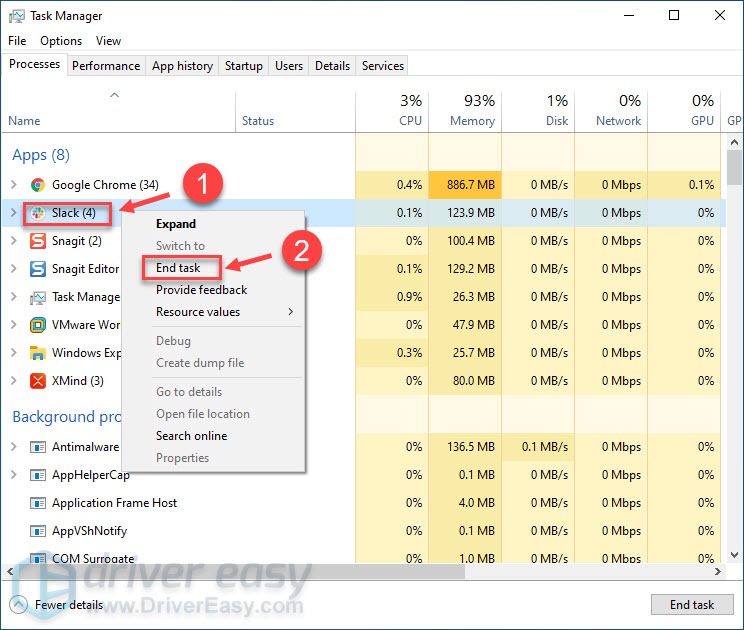Sort by the GPU column header
The image size is (744, 630).
click(x=684, y=111)
